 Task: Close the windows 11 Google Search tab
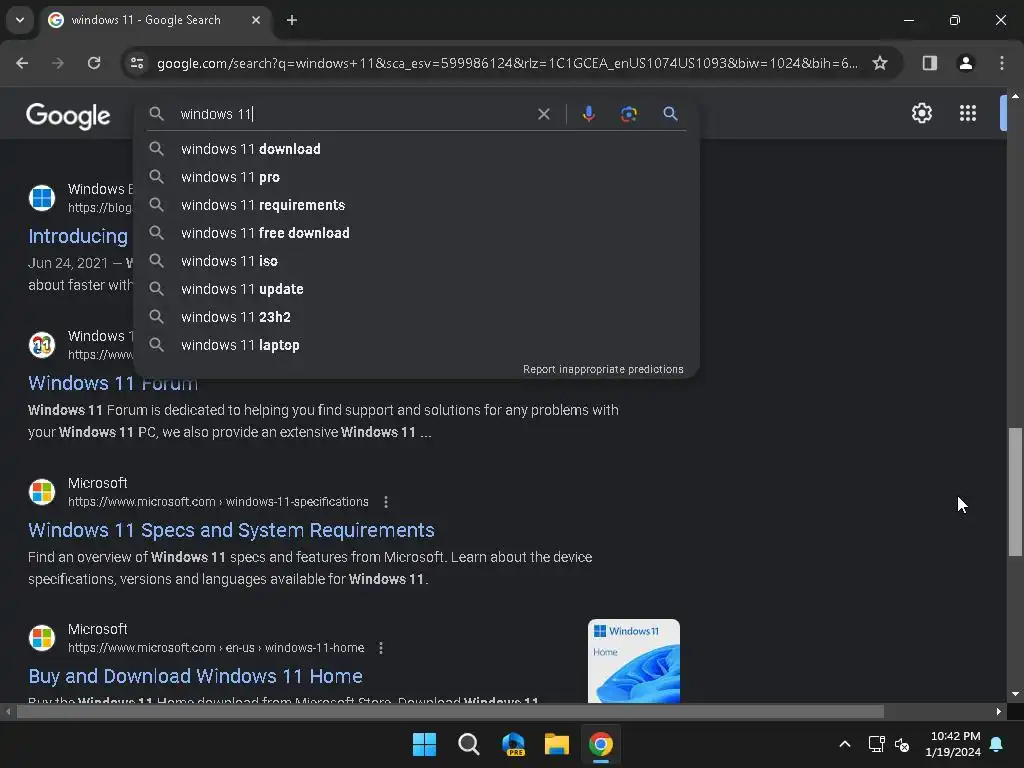pyautogui.click(x=256, y=20)
